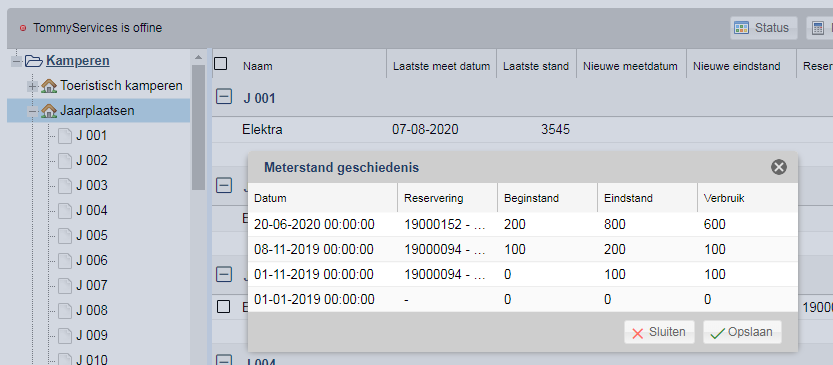Click the page icon beside J 007
Screen dimensions: 833x365
coord(64,286)
